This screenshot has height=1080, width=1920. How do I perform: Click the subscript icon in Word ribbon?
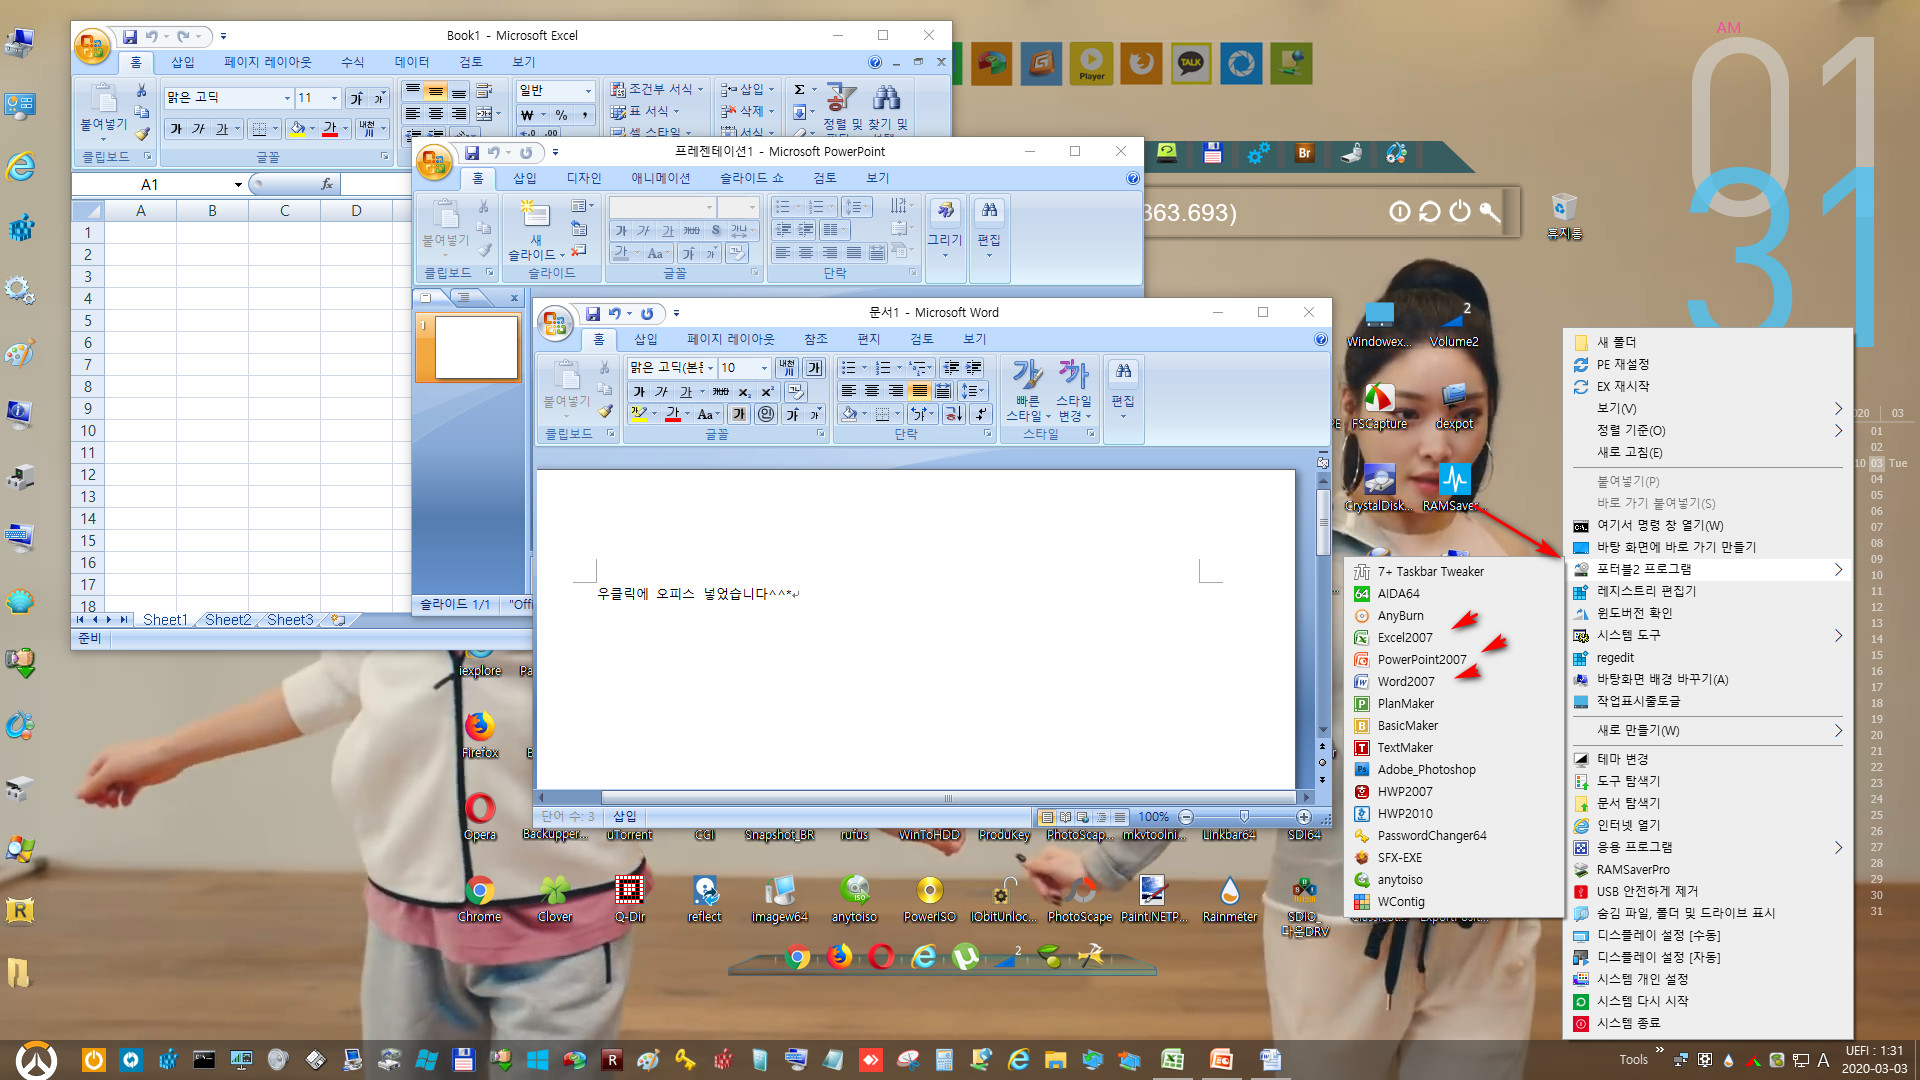(x=745, y=392)
